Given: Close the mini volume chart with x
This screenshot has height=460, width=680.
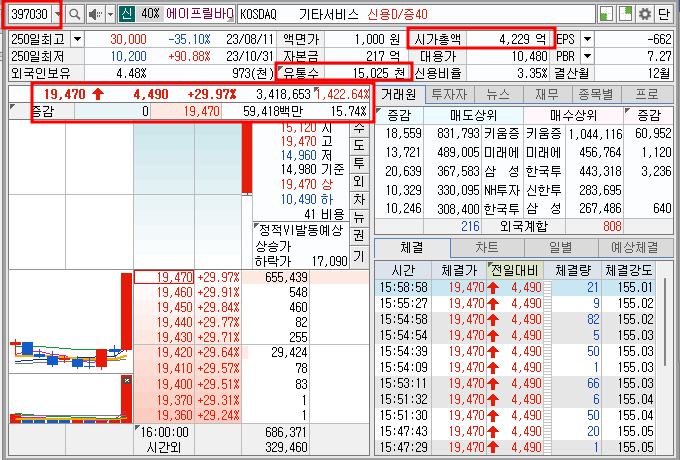Looking at the screenshot, I should 127,380.
